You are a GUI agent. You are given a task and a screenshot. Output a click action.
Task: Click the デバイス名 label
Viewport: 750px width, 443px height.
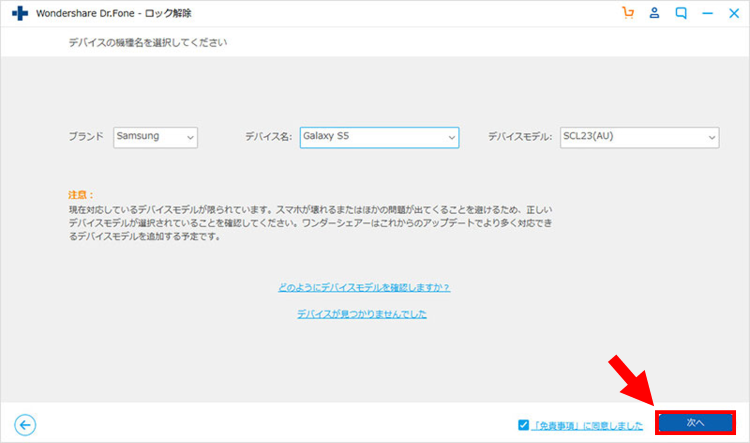(x=269, y=137)
